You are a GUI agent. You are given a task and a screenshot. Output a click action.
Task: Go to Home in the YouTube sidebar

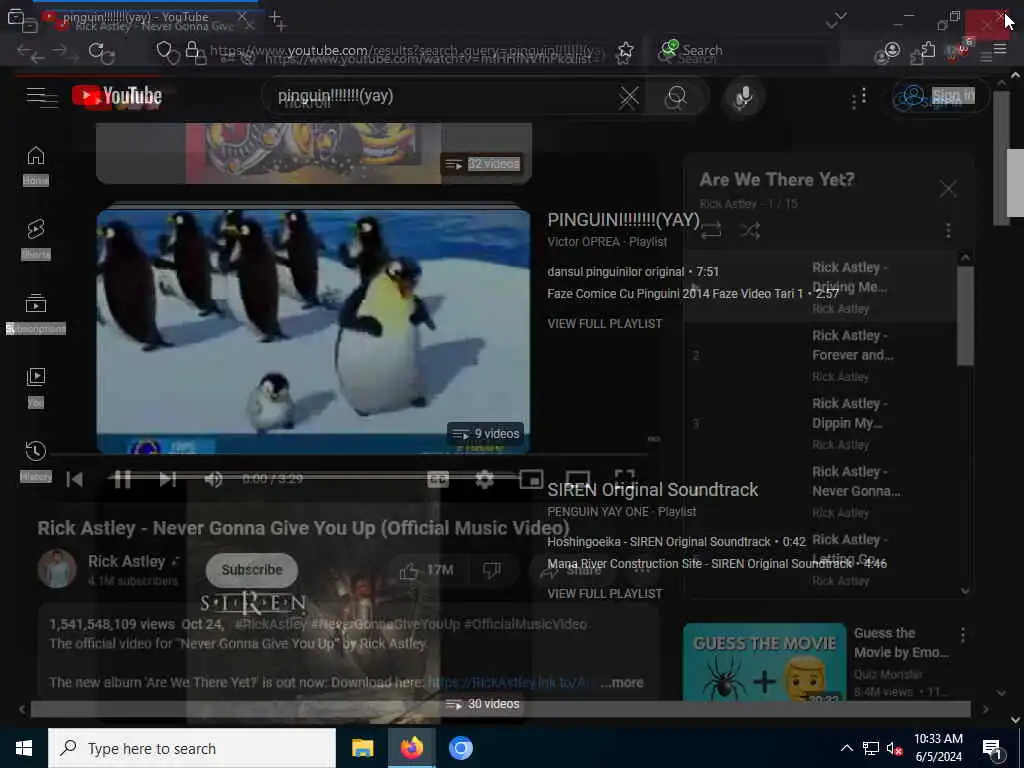point(36,166)
